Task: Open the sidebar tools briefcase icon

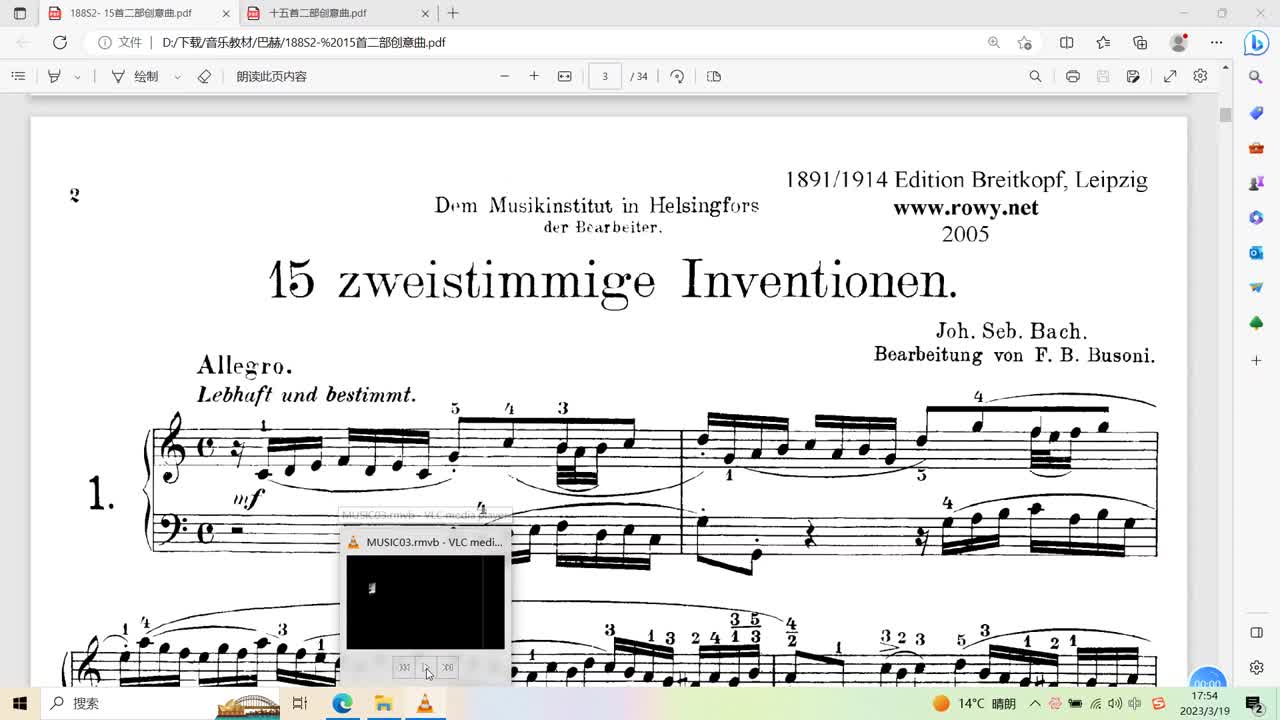Action: pos(1256,148)
